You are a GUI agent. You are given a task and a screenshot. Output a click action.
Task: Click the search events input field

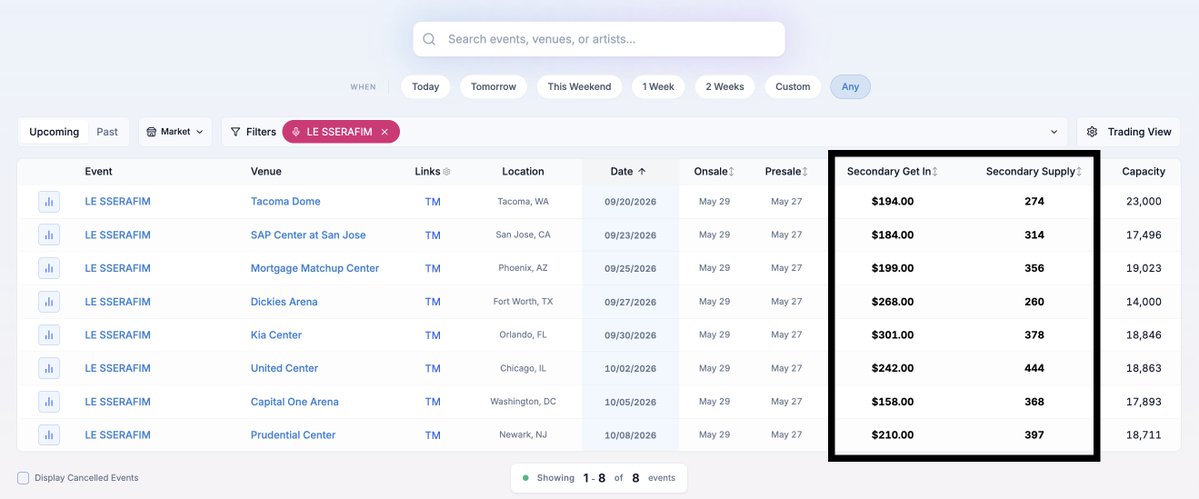(599, 39)
